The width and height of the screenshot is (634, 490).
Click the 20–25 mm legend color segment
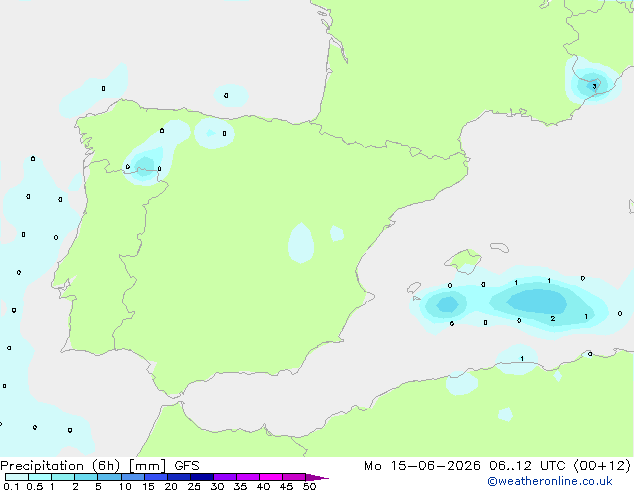pyautogui.click(x=179, y=477)
